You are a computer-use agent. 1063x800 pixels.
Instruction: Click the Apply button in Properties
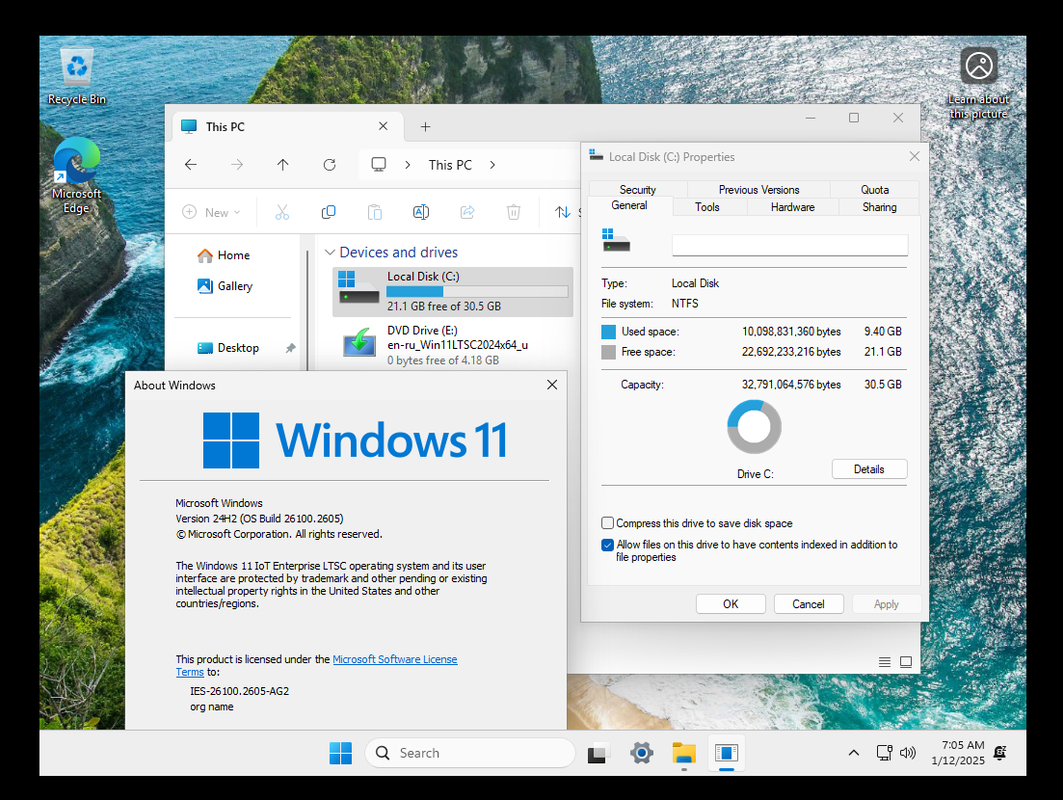[886, 604]
